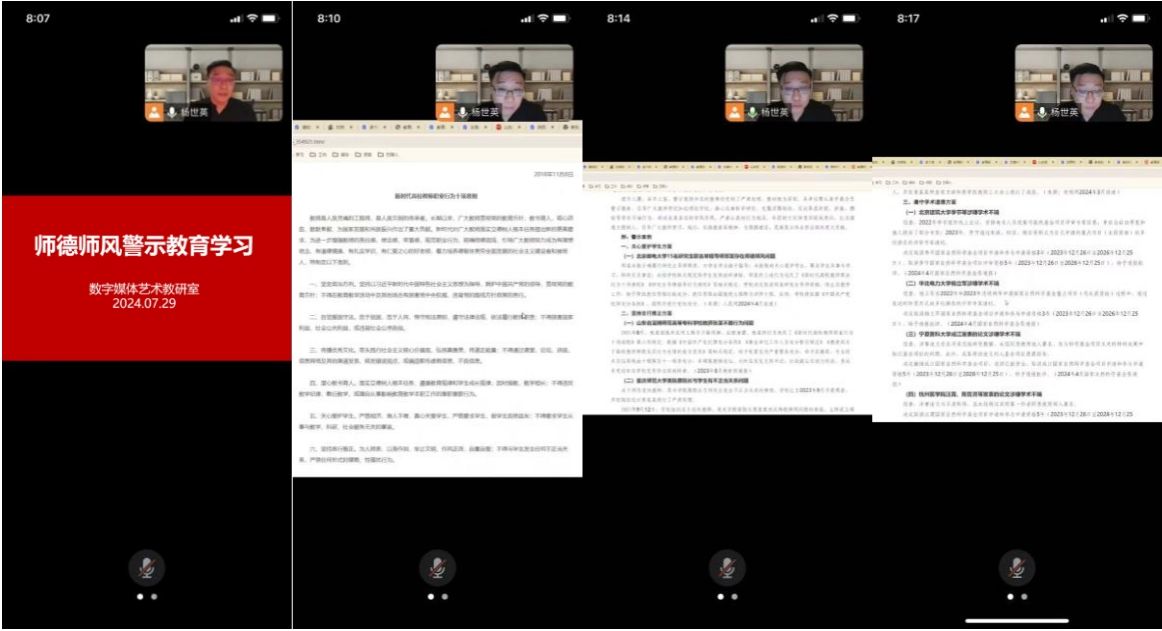Image resolution: width=1162 pixels, height=631 pixels.
Task: Tap the muted microphone button in the 8:07 screen
Action: point(146,568)
